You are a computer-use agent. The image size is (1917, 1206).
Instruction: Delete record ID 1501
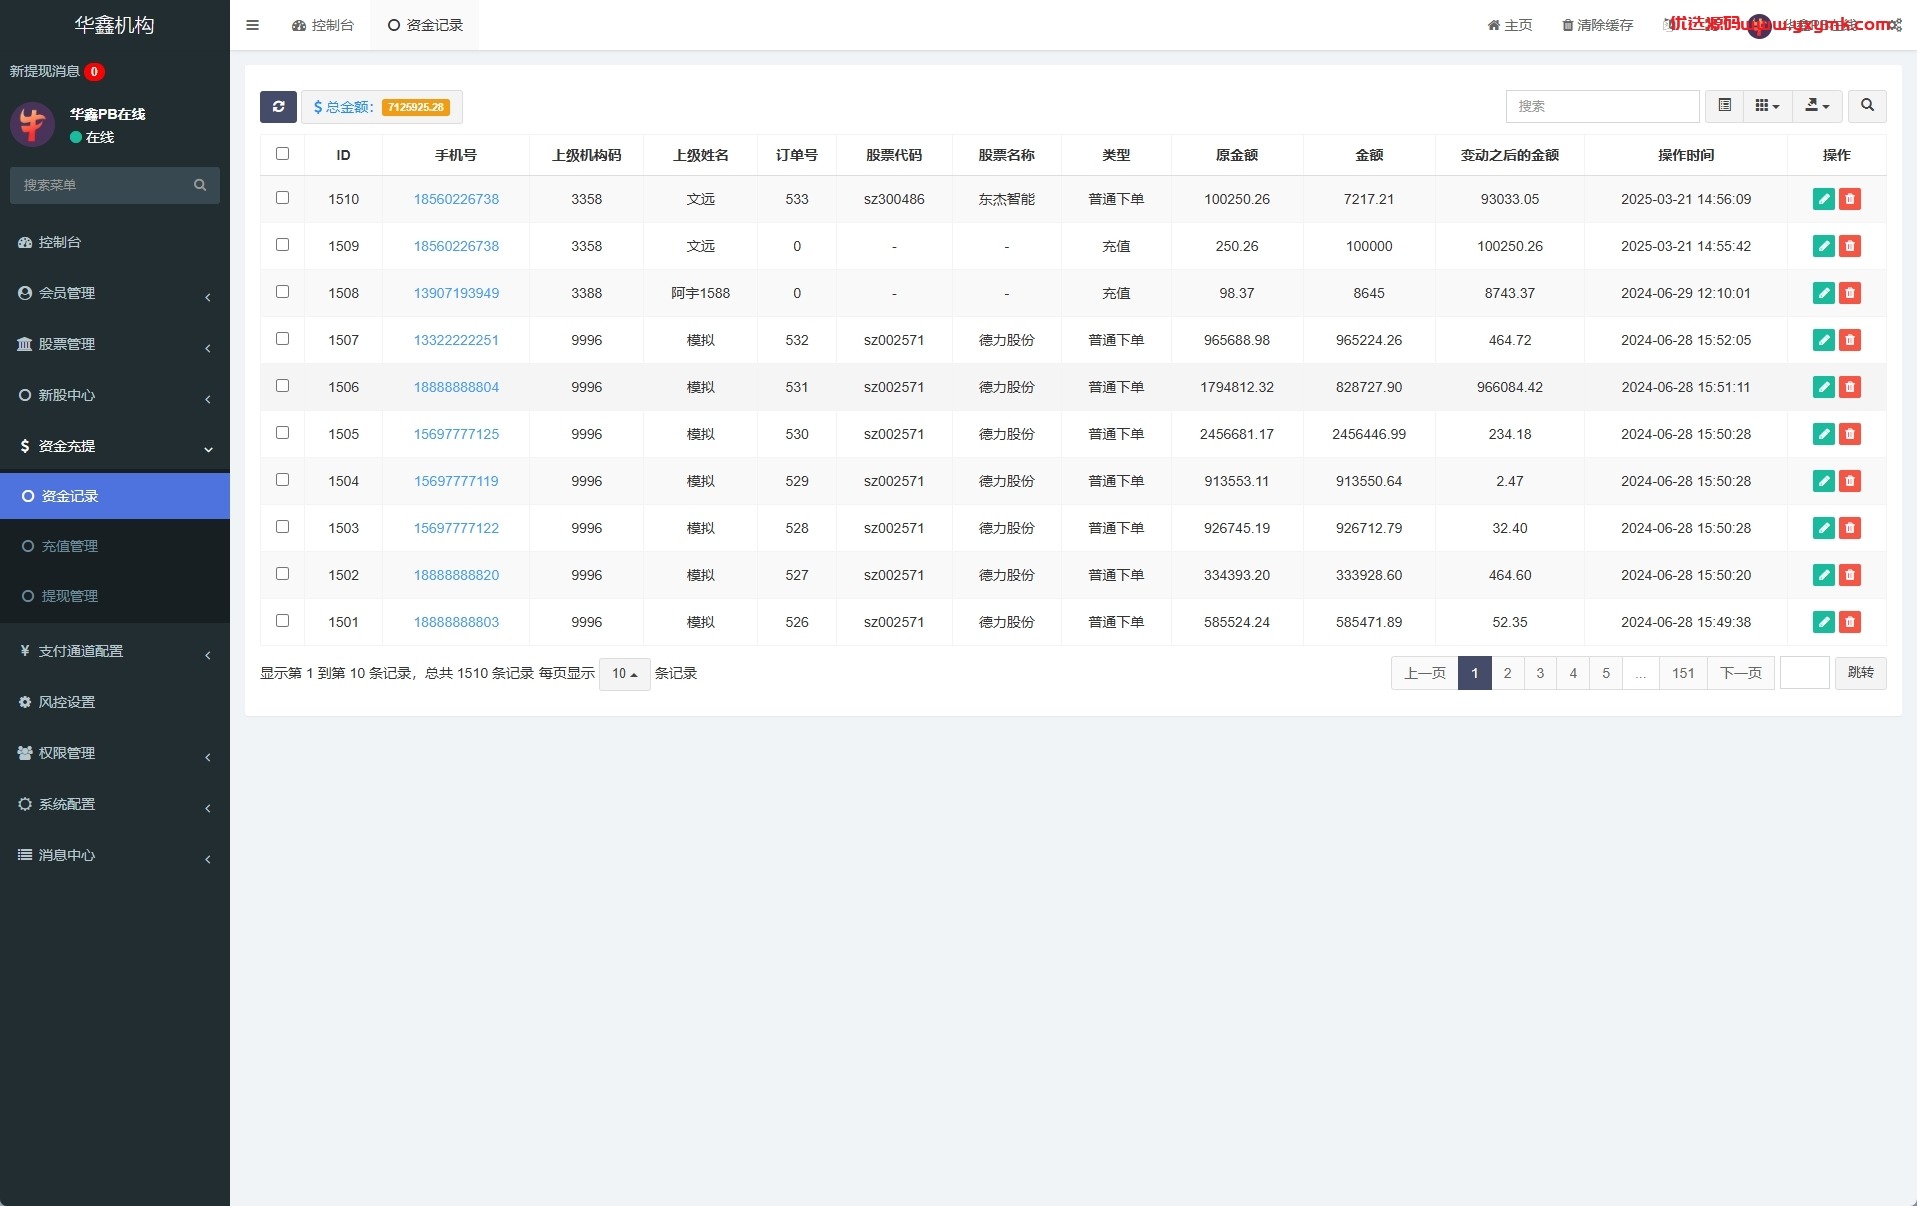click(1850, 622)
